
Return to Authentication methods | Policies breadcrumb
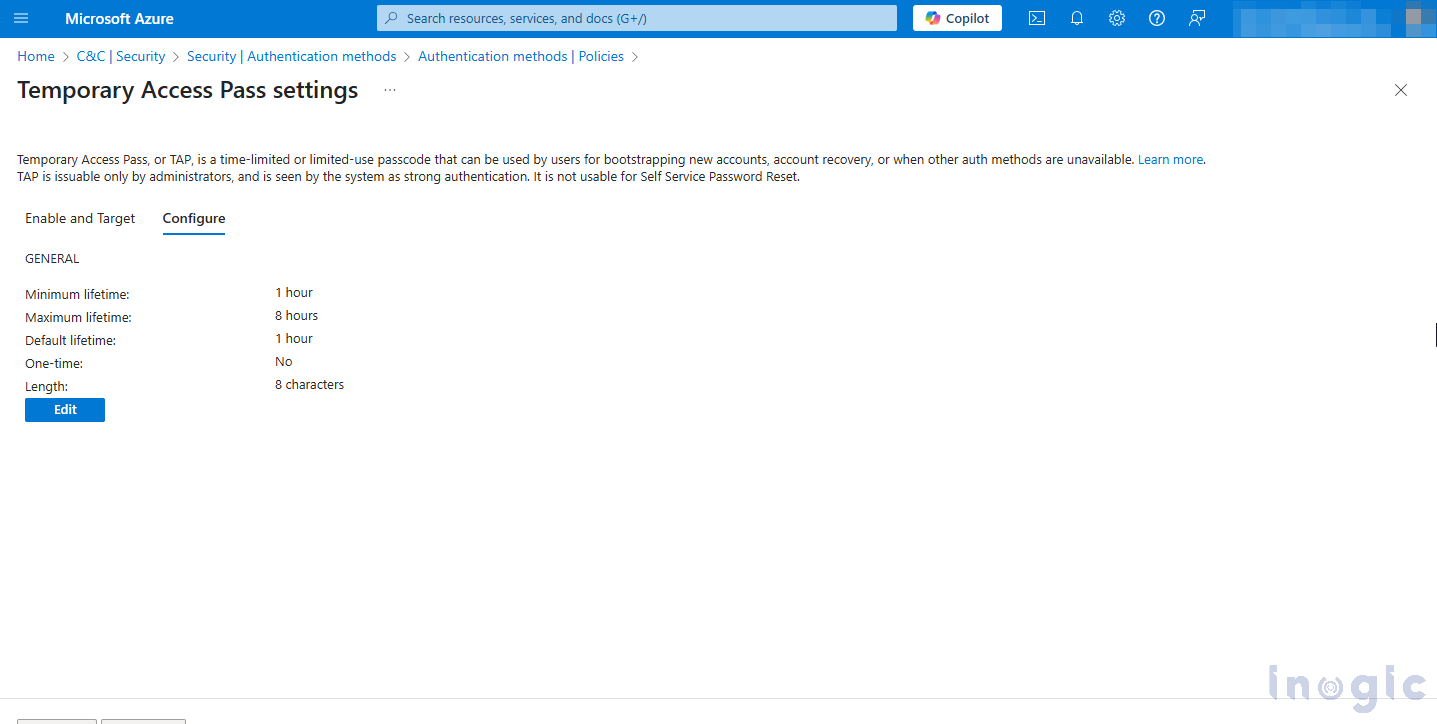click(x=521, y=56)
